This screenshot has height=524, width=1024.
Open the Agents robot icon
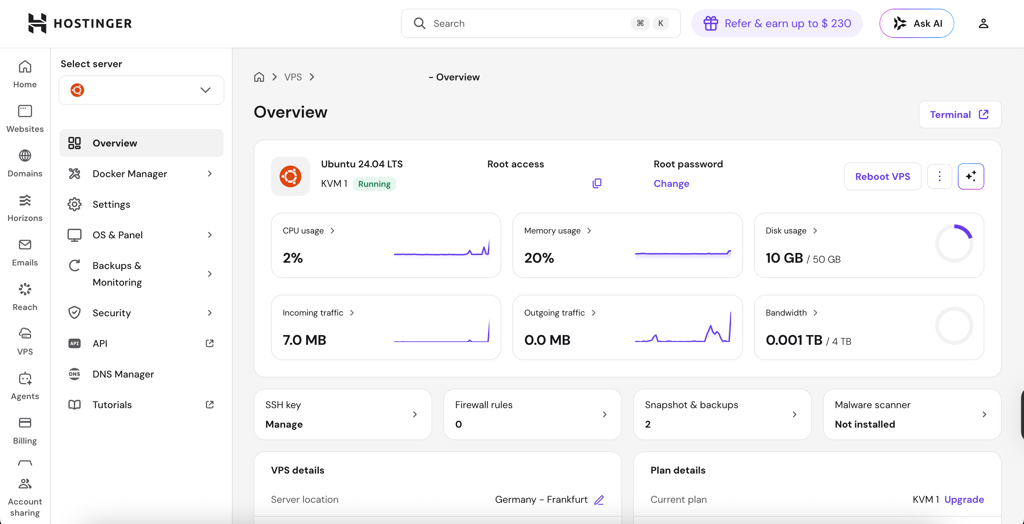pos(25,378)
